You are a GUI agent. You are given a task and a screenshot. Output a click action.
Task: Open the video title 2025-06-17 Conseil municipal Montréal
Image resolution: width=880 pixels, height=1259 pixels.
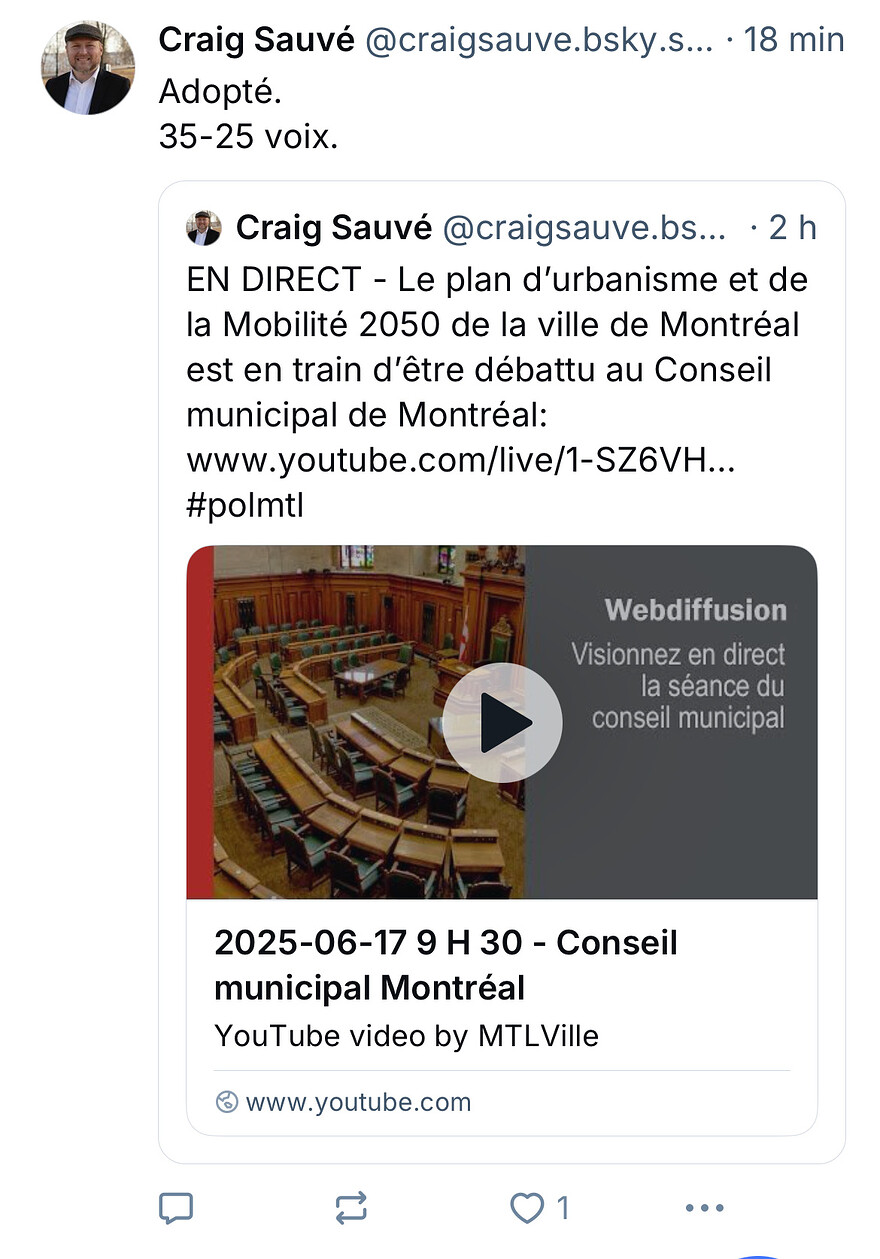(x=446, y=965)
